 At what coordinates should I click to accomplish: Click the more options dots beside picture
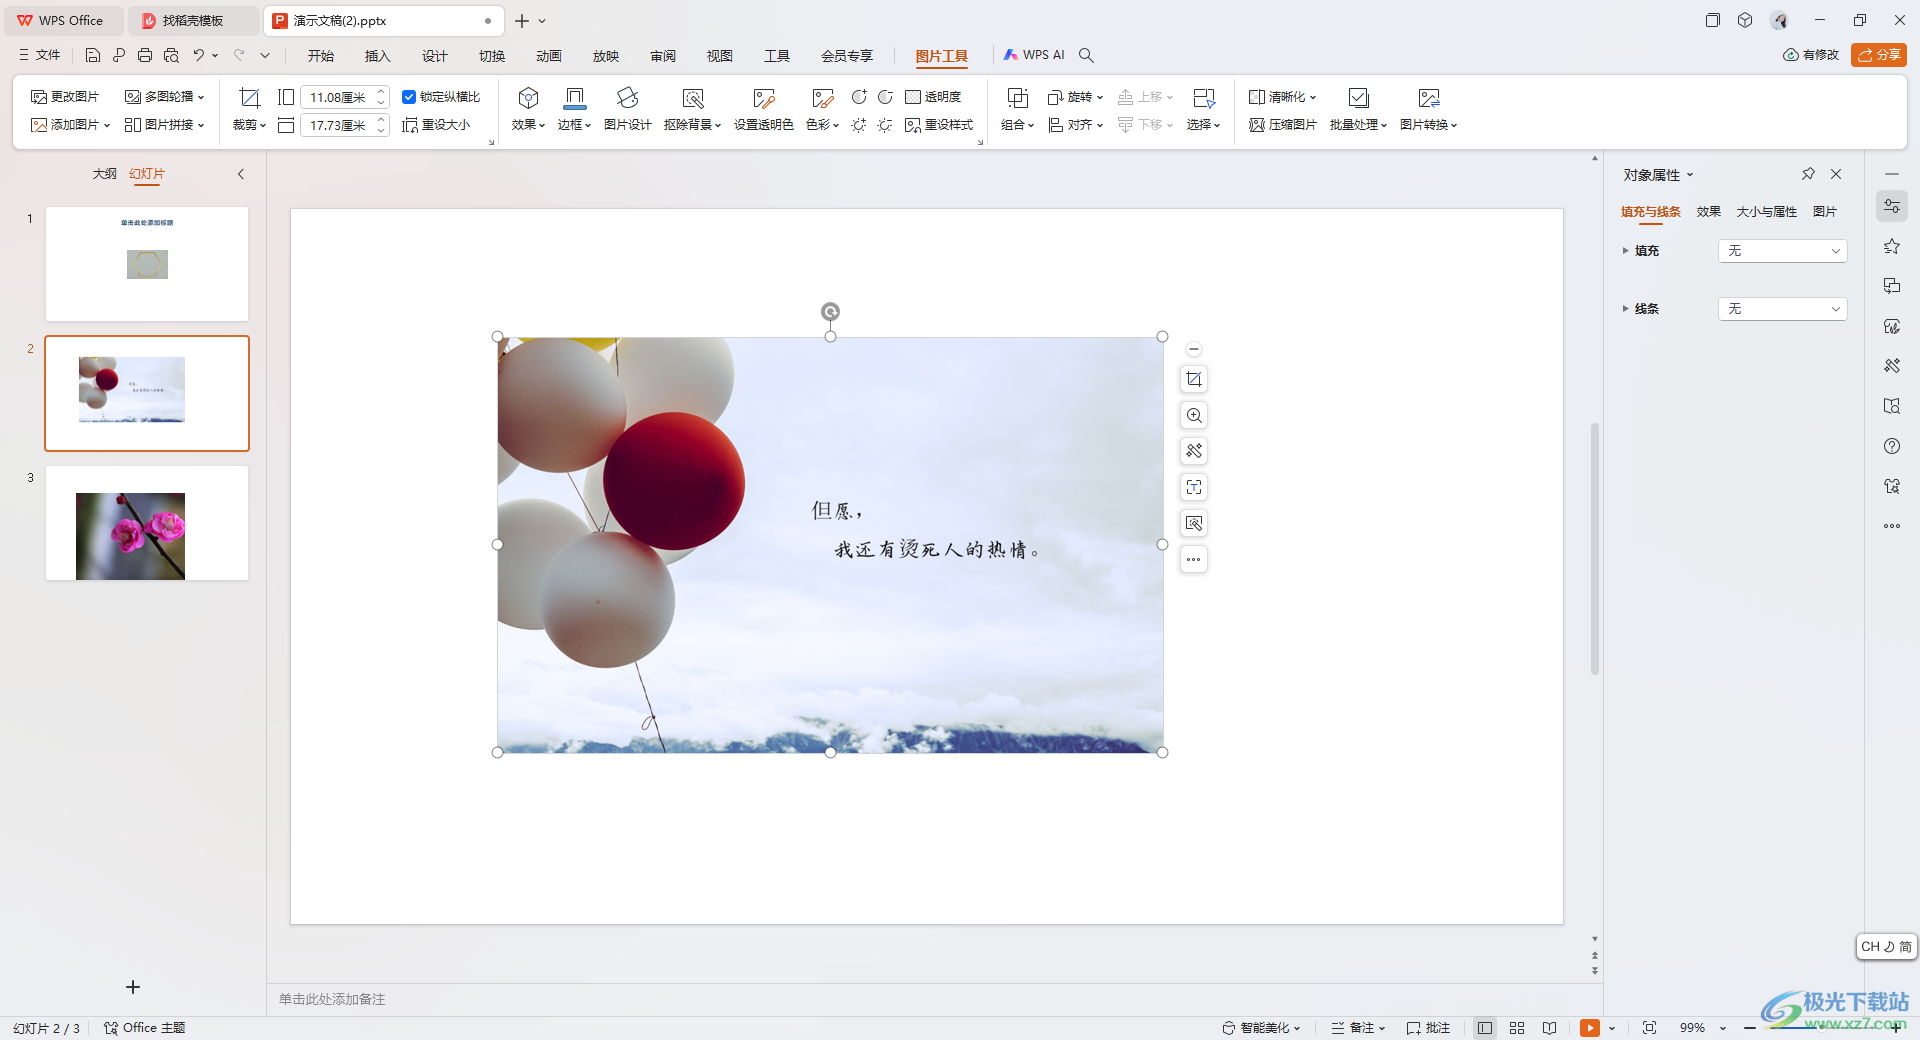(x=1194, y=559)
